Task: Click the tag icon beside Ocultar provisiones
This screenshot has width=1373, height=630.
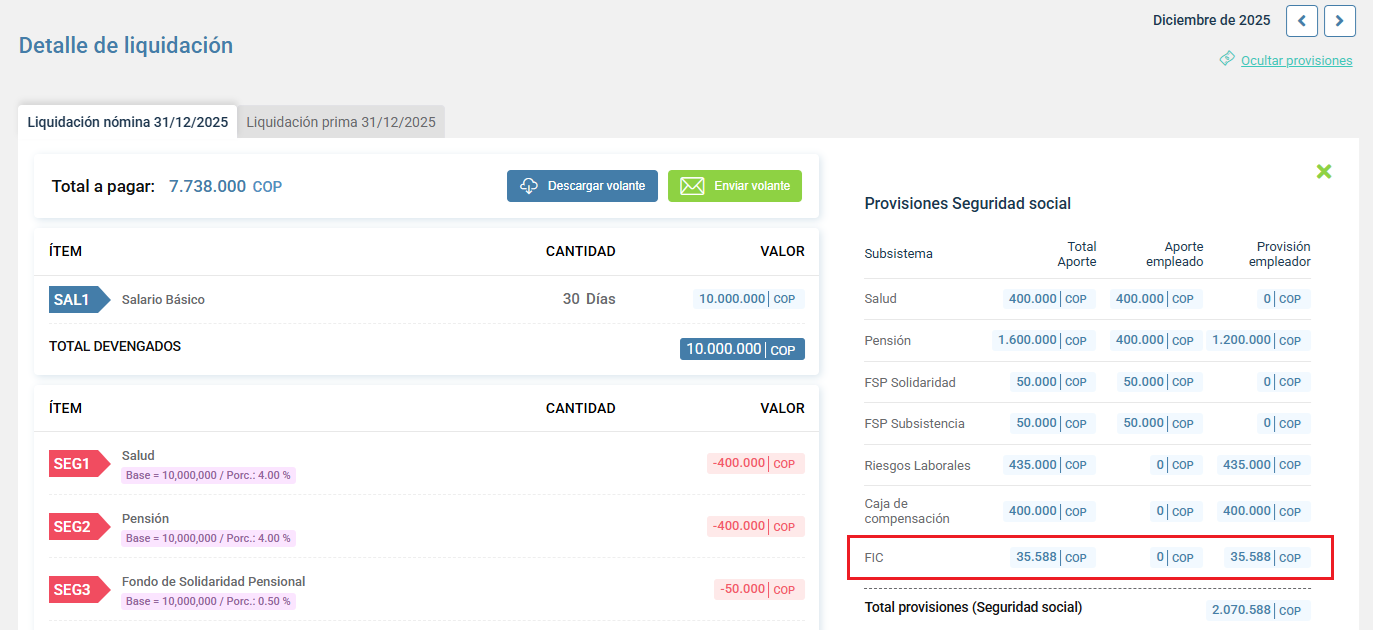Action: click(x=1227, y=60)
